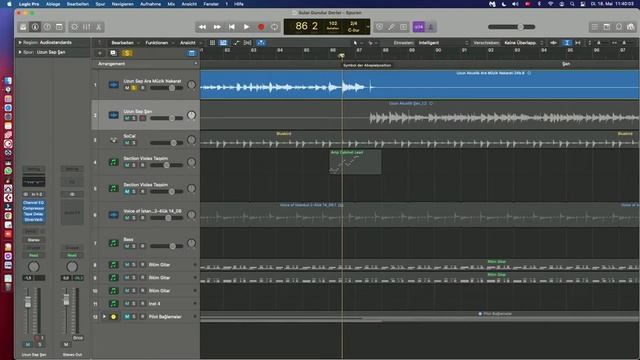Viewport: 640px width, 360px height.
Task: Toggle Cycle mode
Action: click(275, 27)
